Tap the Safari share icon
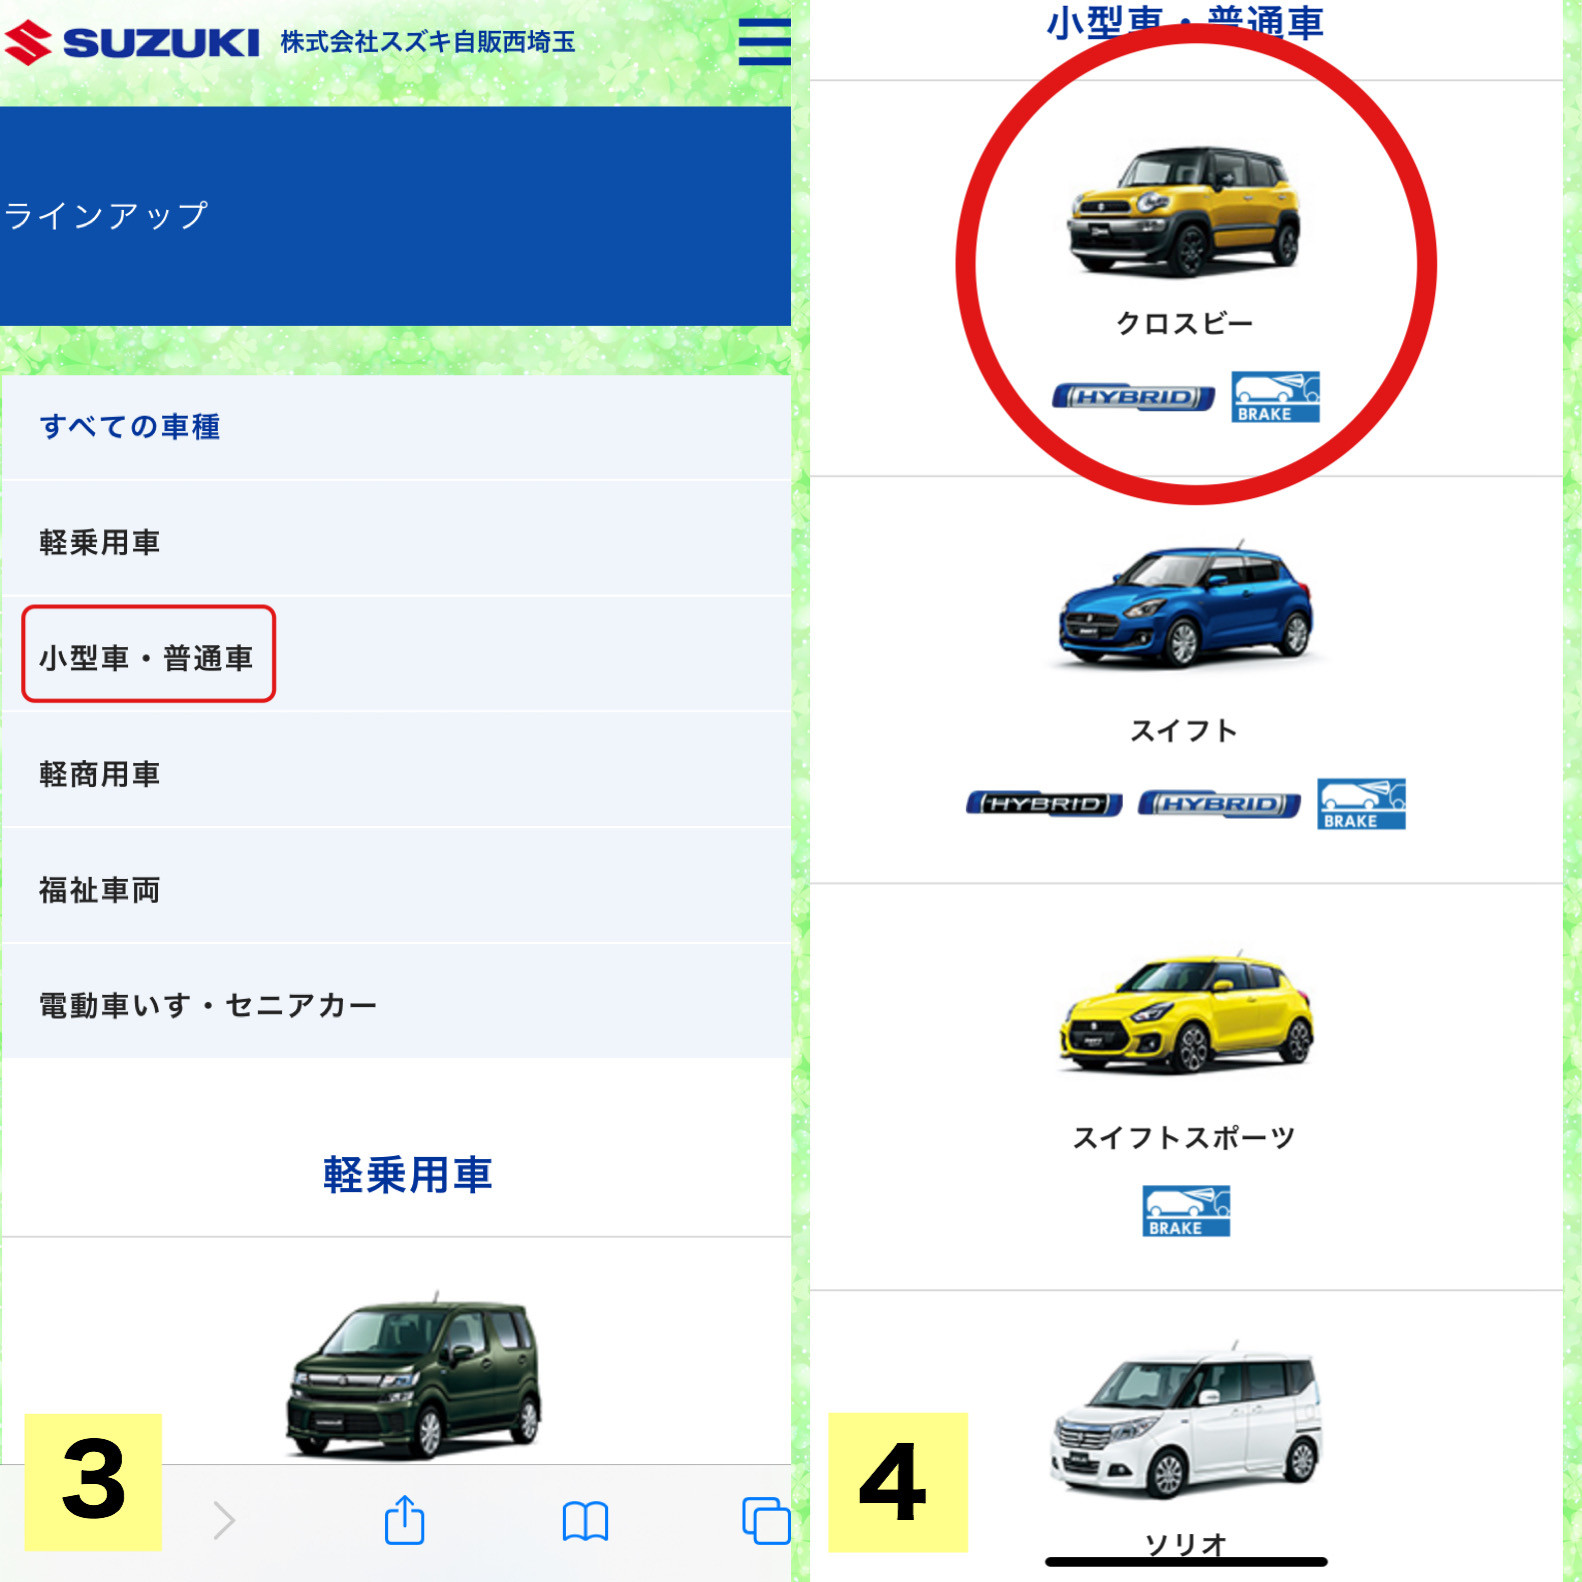 click(x=405, y=1520)
